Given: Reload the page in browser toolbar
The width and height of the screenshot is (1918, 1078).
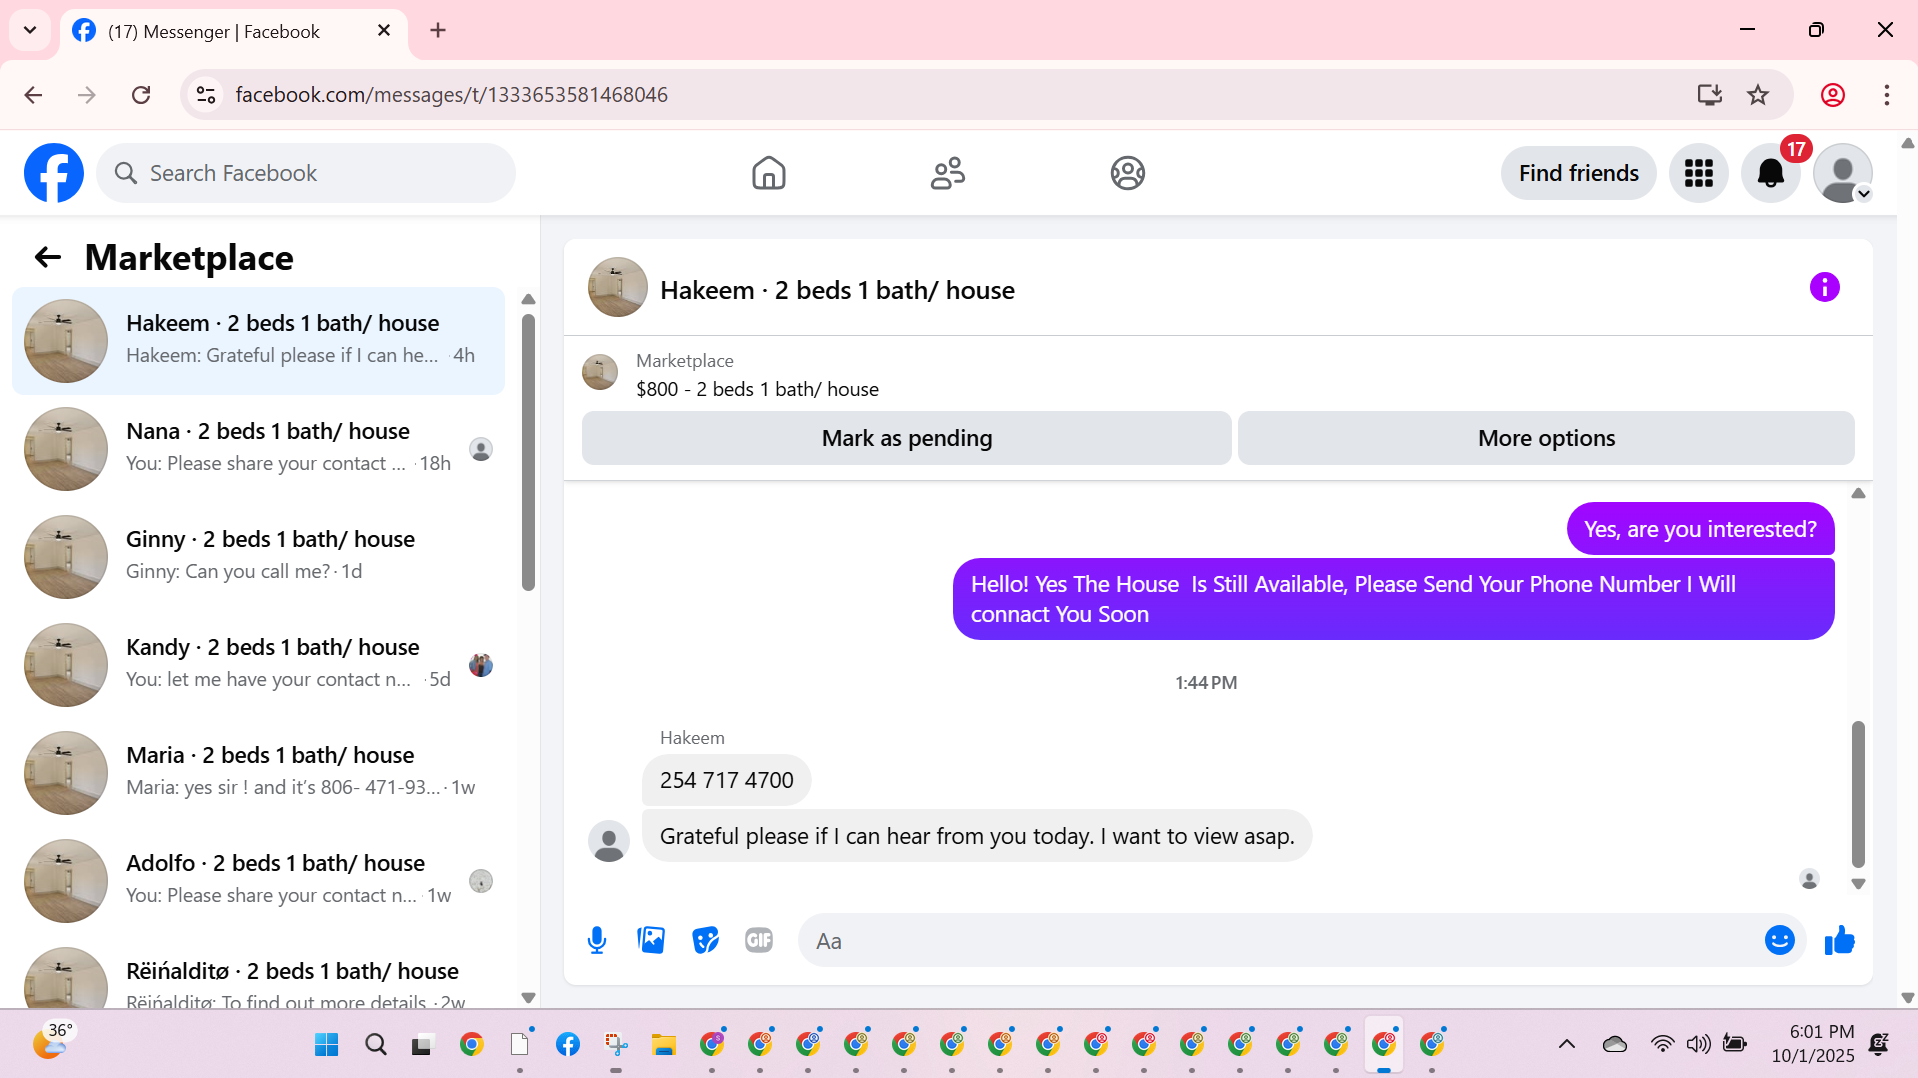Looking at the screenshot, I should pyautogui.click(x=141, y=95).
